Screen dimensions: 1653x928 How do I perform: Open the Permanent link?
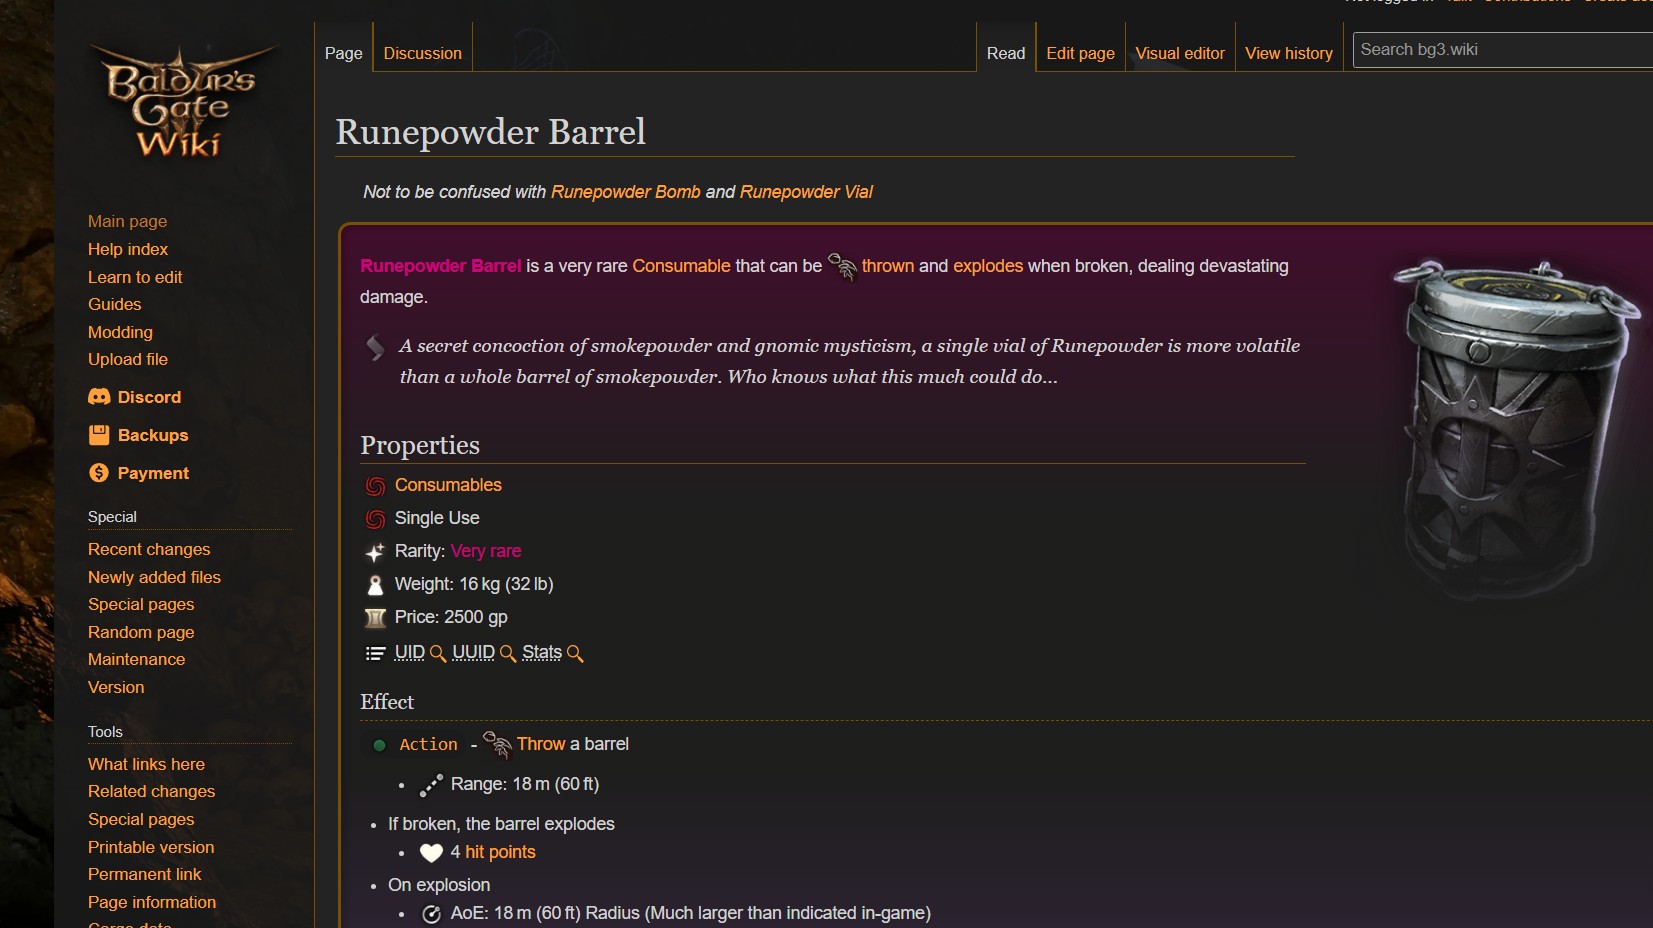pos(144,874)
